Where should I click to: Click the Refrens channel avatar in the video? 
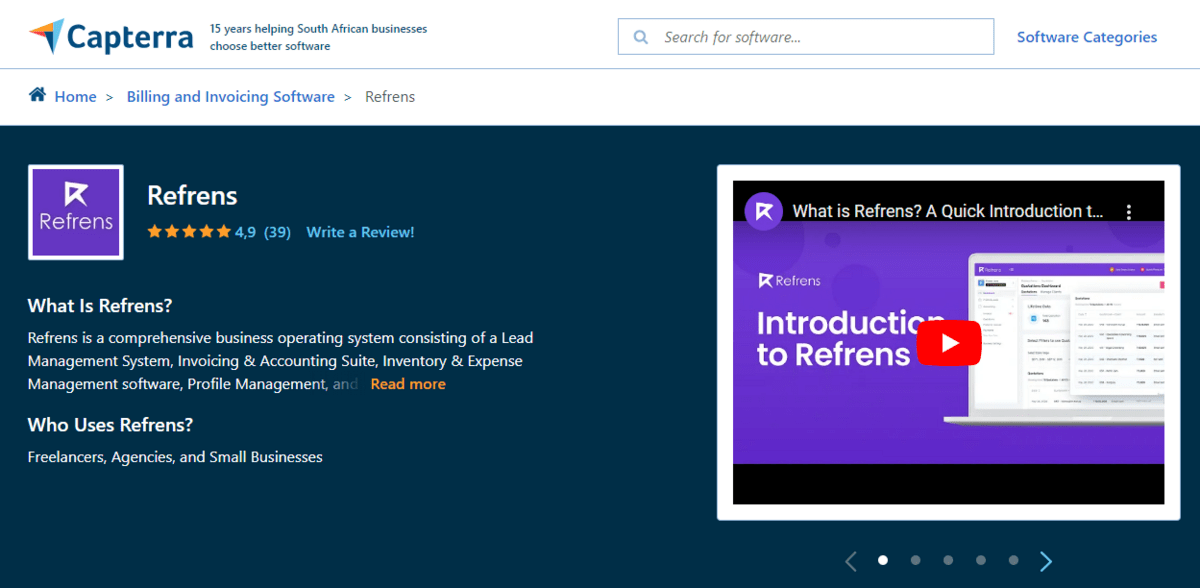pyautogui.click(x=762, y=211)
